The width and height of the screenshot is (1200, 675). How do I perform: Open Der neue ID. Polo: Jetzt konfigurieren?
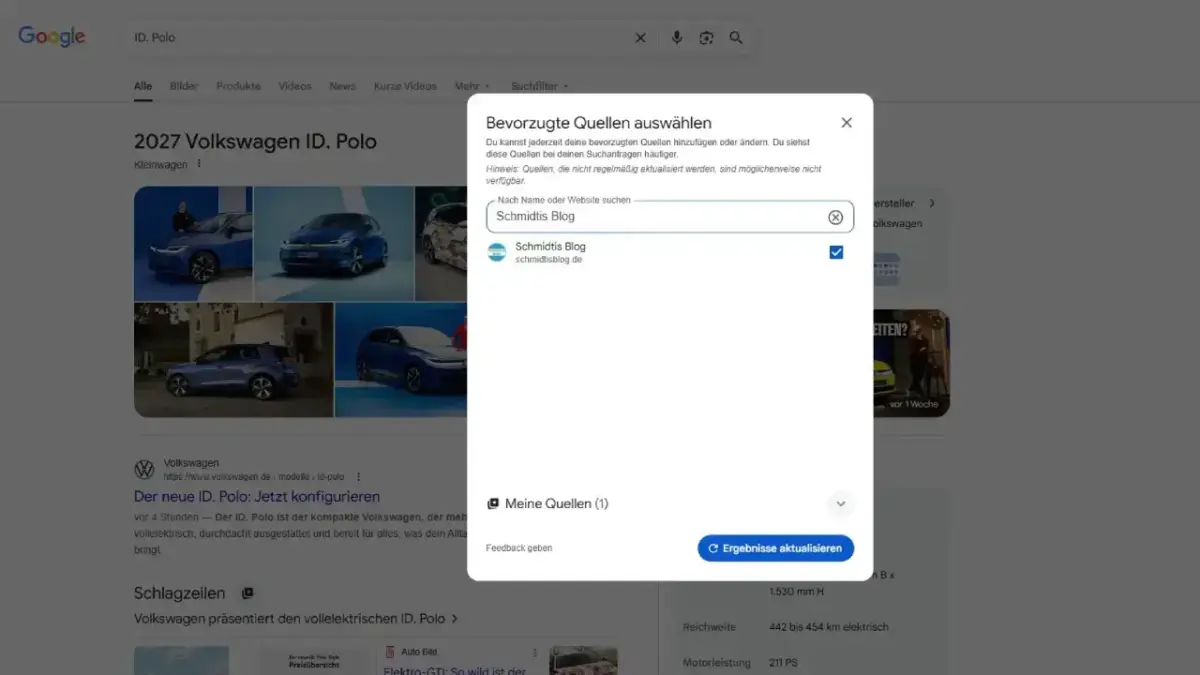[x=257, y=497]
